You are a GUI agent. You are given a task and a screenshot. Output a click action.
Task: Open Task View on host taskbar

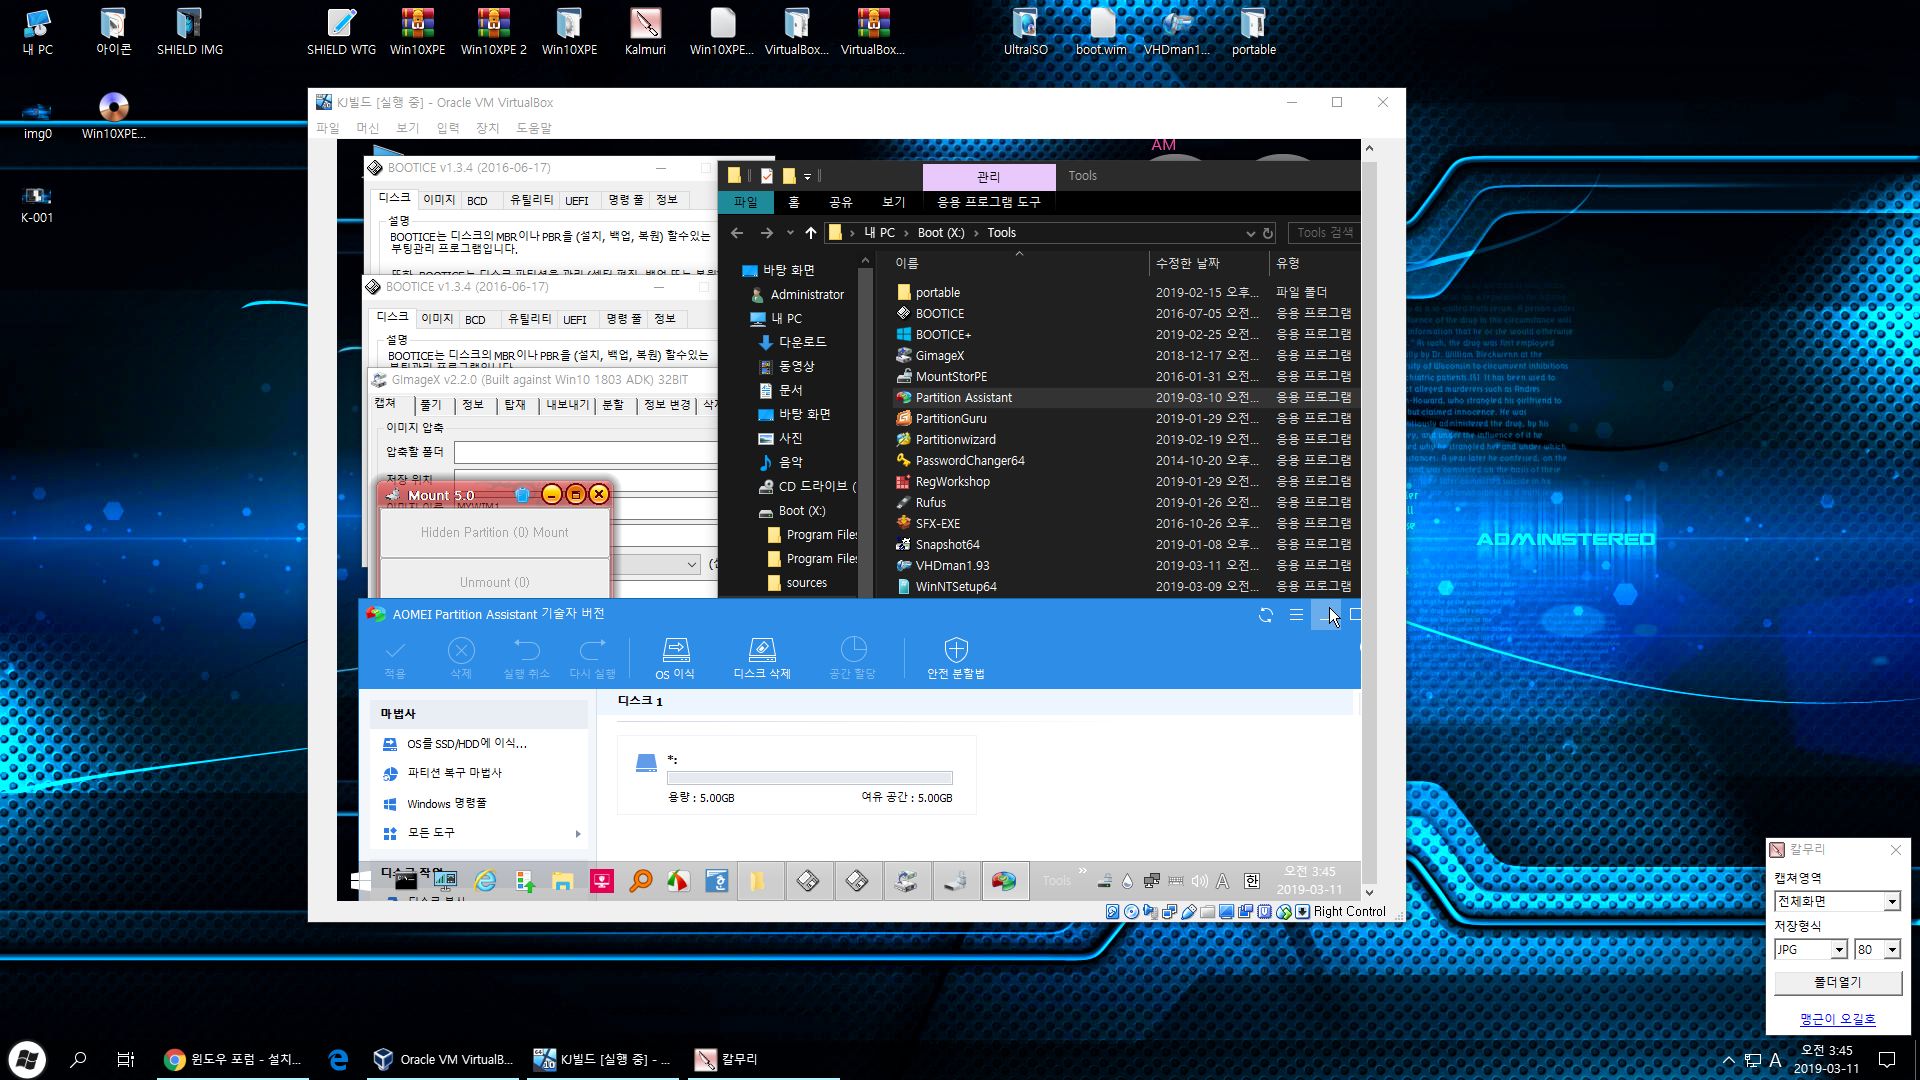(x=126, y=1060)
